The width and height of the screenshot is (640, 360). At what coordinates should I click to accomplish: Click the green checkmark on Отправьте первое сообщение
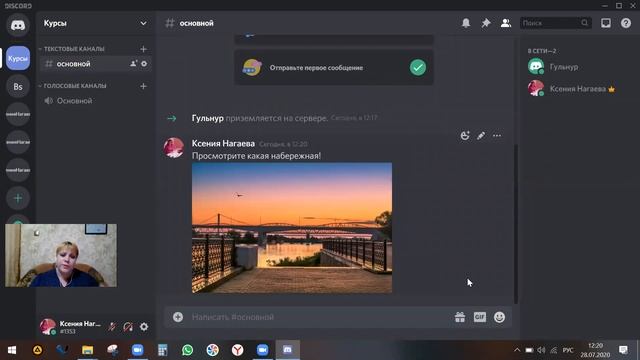coord(418,67)
